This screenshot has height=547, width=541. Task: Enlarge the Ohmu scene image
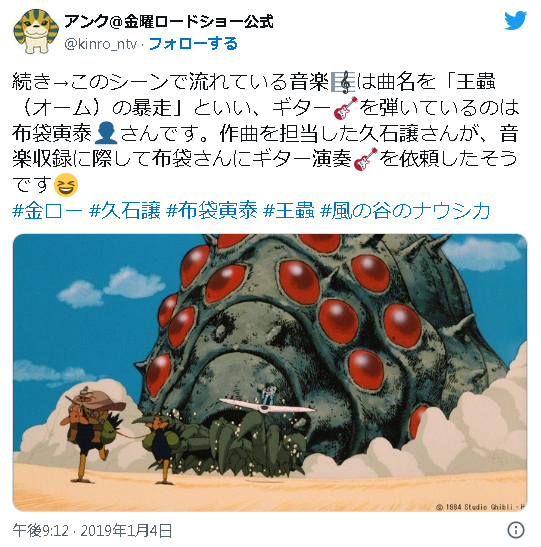270,373
